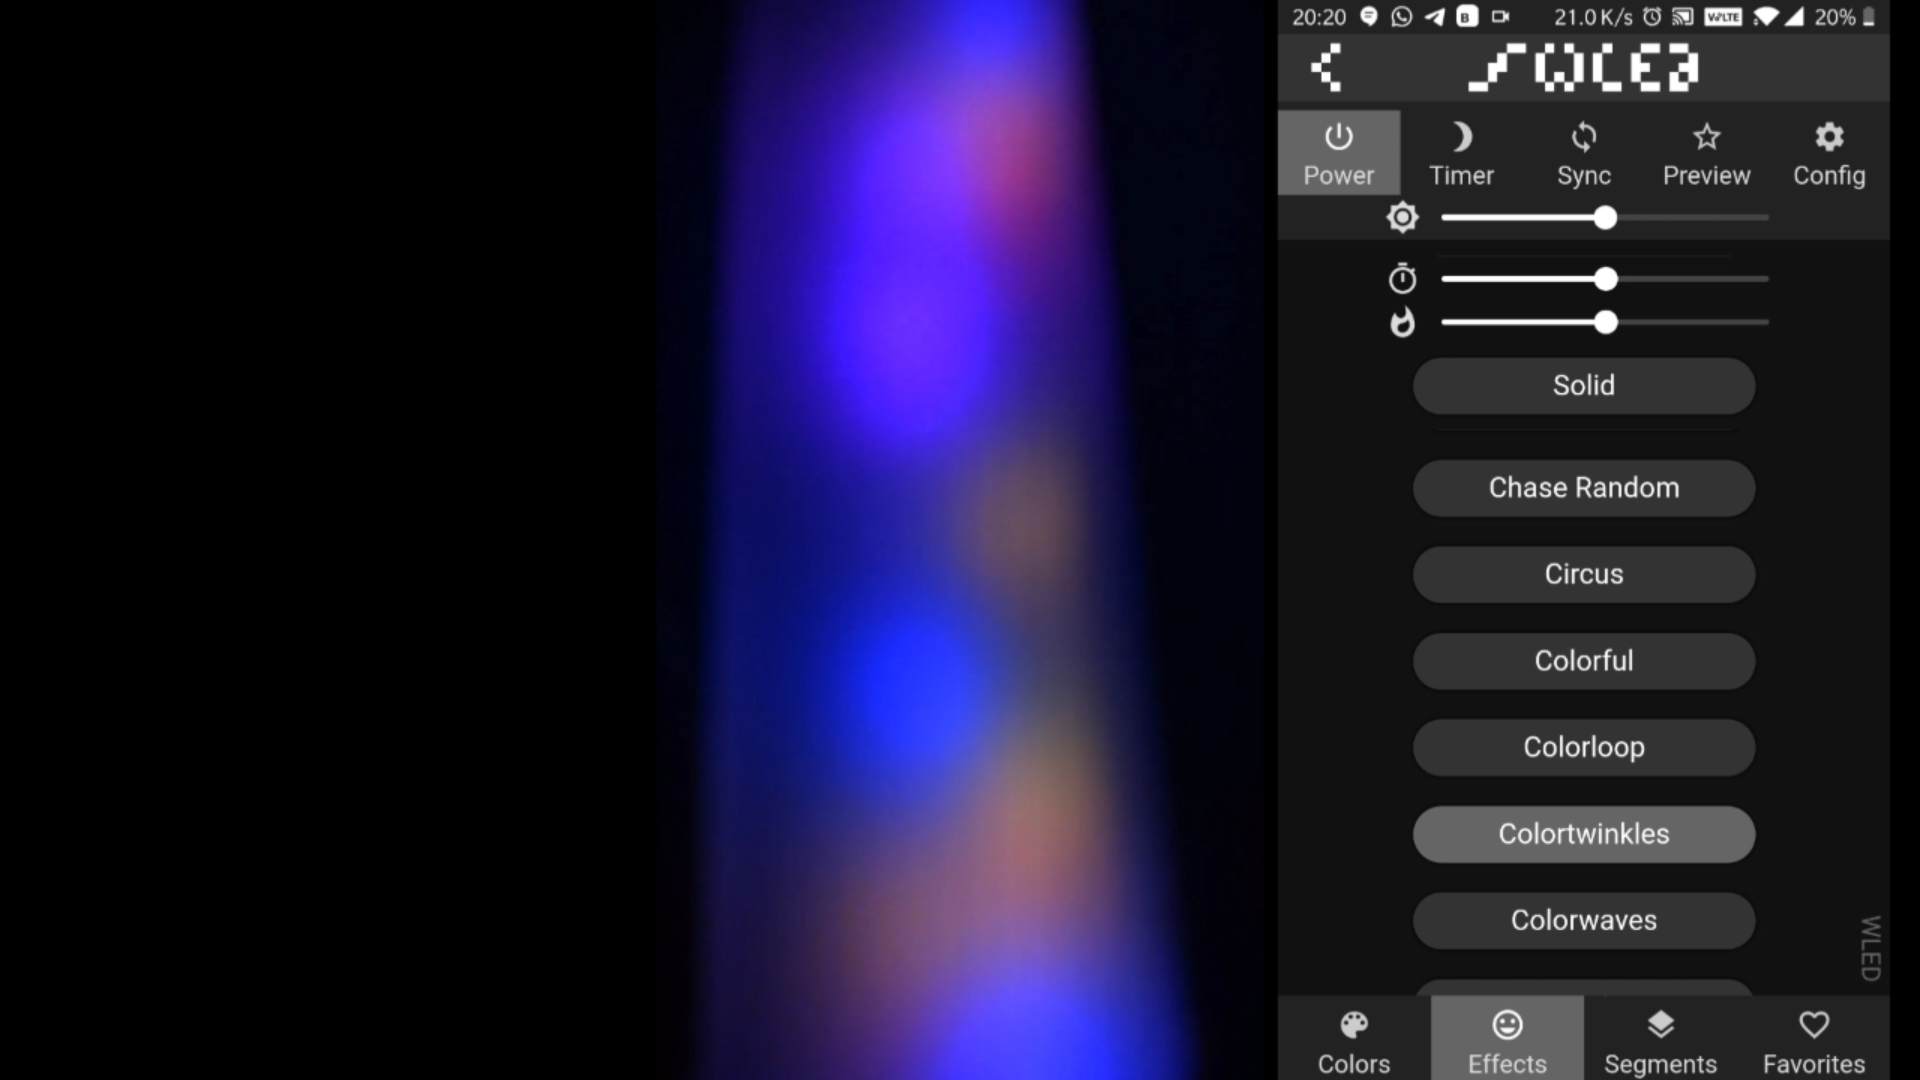Enable the Solid lighting effect
The width and height of the screenshot is (1920, 1080).
(1584, 384)
